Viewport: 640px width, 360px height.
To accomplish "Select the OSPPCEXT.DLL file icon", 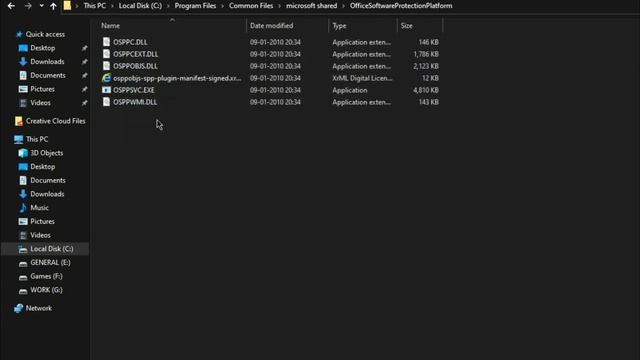I will [x=107, y=54].
